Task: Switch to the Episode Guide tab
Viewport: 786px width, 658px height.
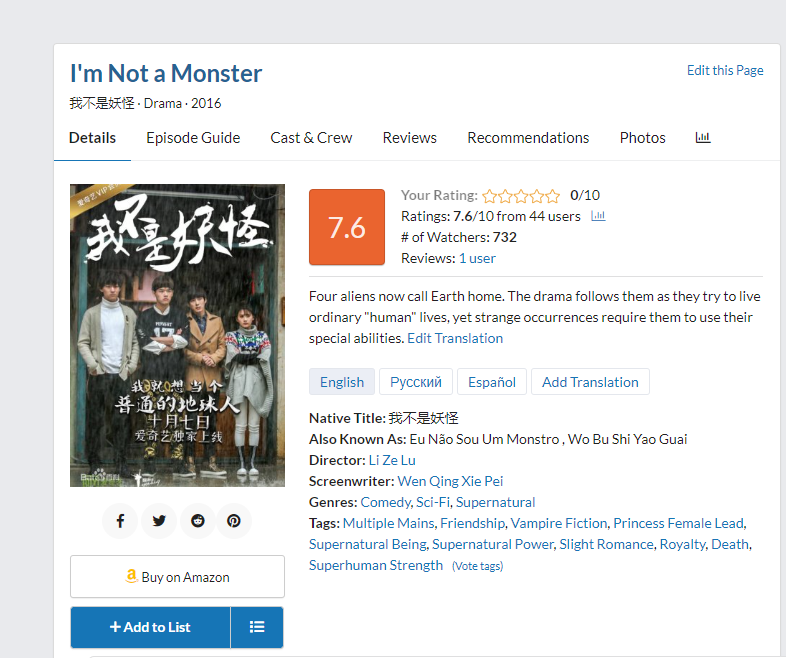Action: click(193, 138)
